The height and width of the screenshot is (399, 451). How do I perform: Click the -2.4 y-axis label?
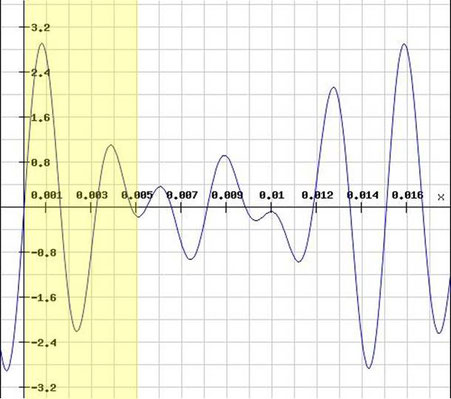coord(43,343)
